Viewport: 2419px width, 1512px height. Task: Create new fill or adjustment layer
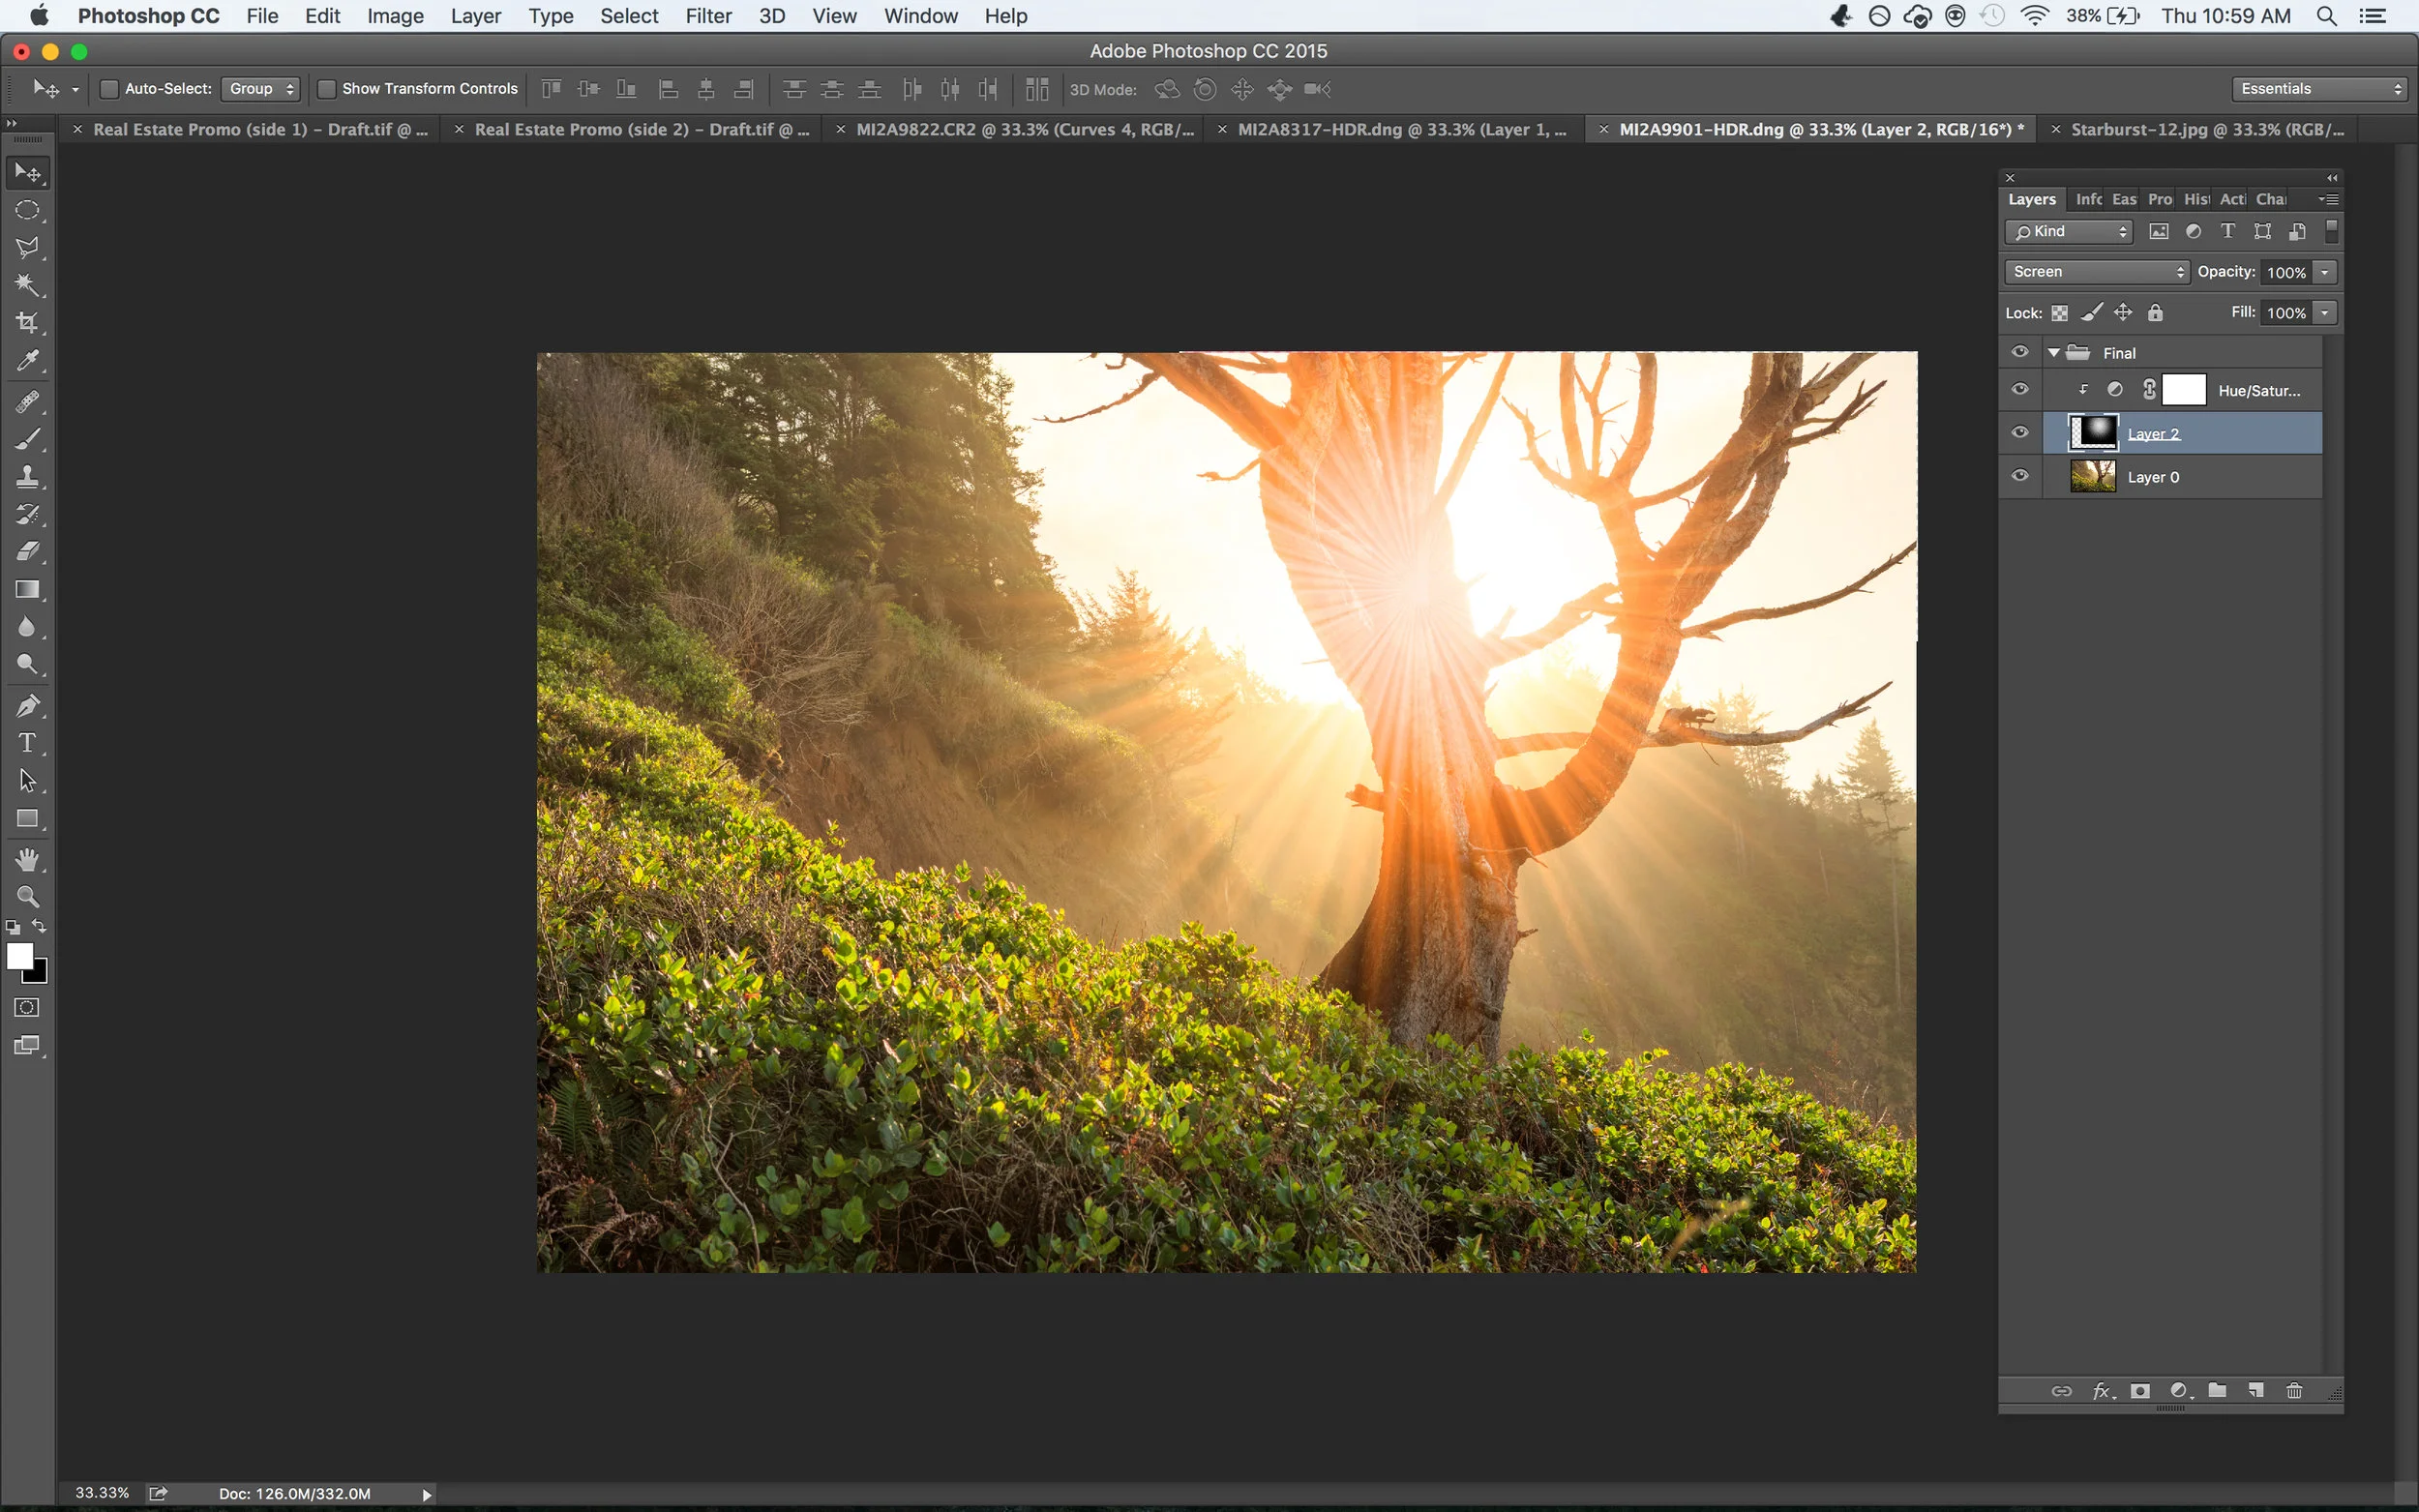2180,1391
